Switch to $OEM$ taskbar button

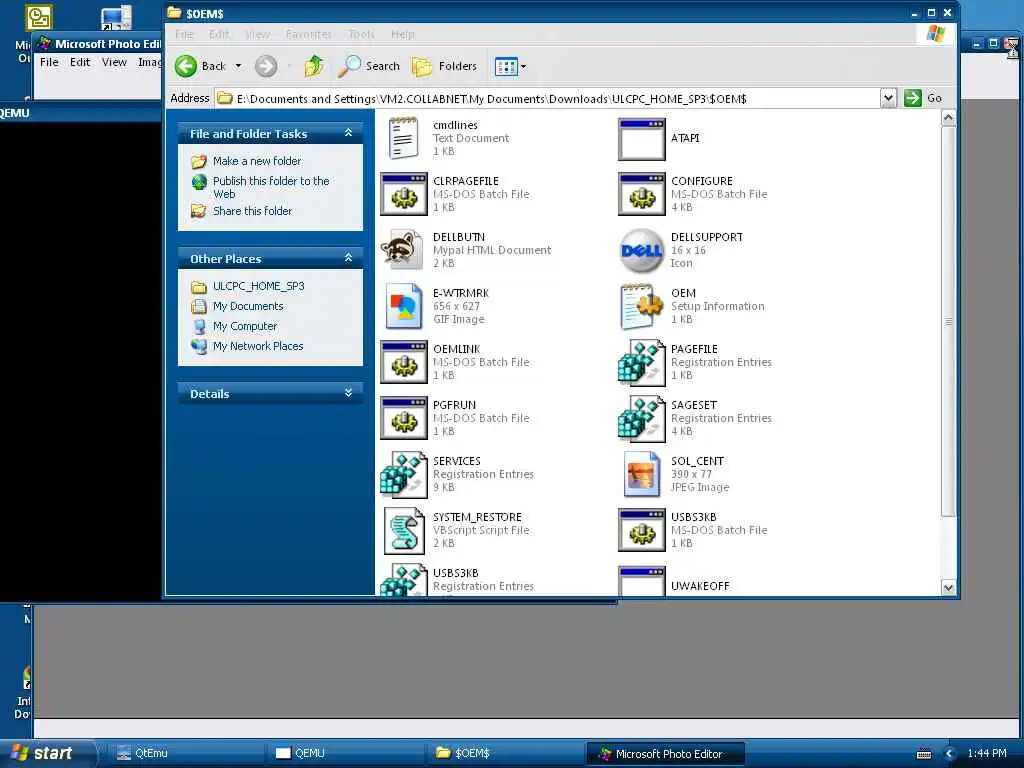coord(506,753)
